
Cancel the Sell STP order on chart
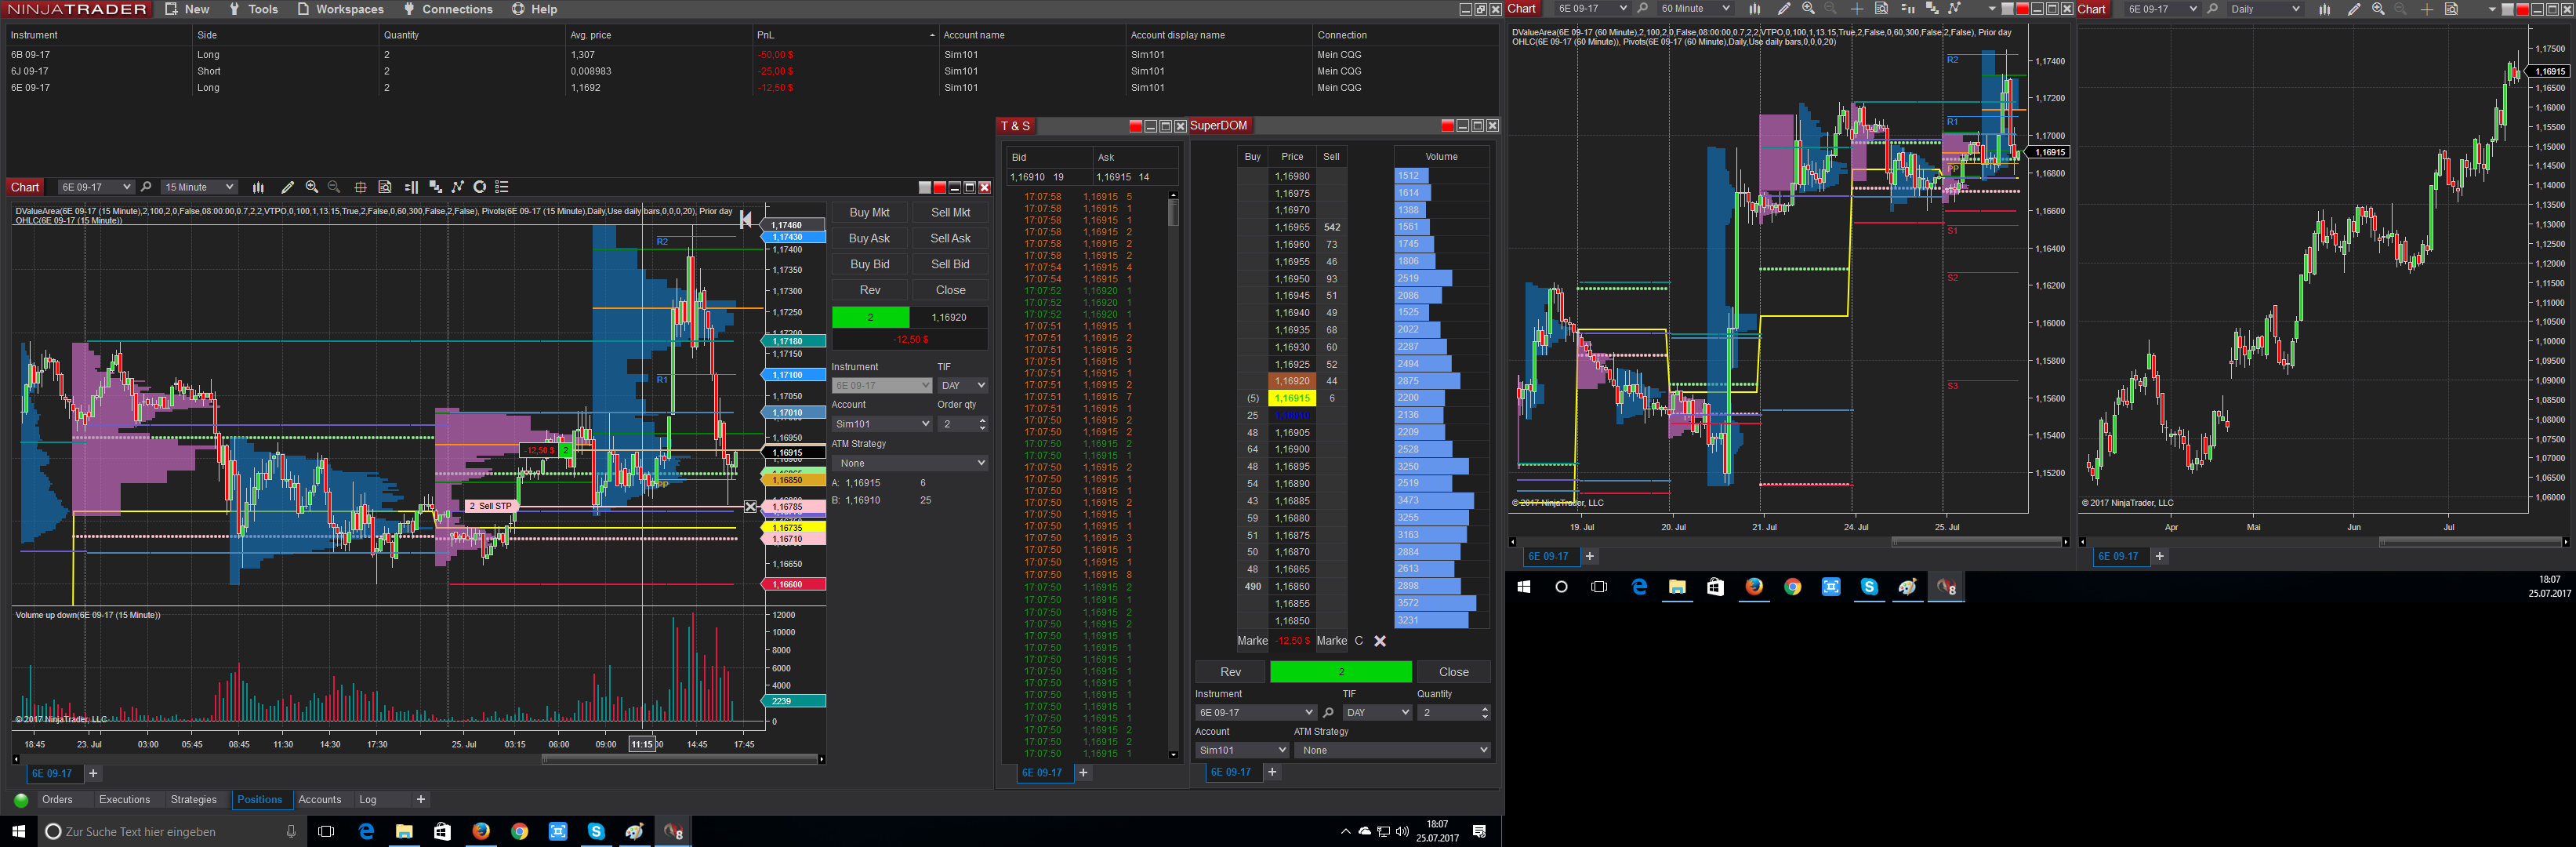751,507
